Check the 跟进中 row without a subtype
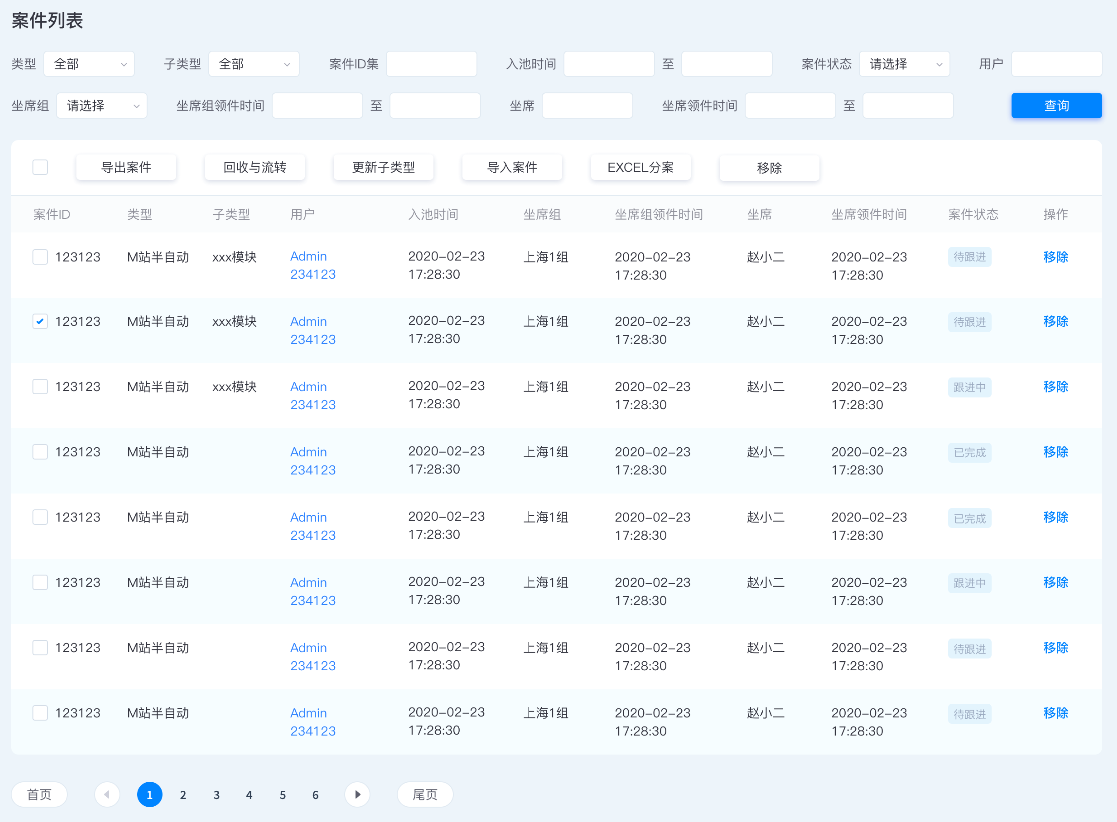Image resolution: width=1117 pixels, height=822 pixels. (x=40, y=583)
